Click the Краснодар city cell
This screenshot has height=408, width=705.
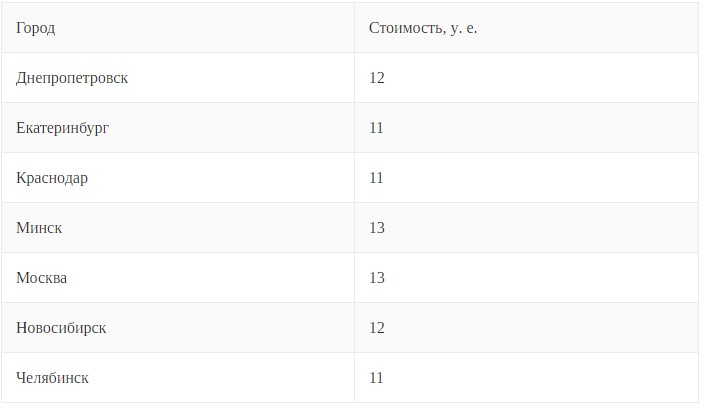point(52,178)
